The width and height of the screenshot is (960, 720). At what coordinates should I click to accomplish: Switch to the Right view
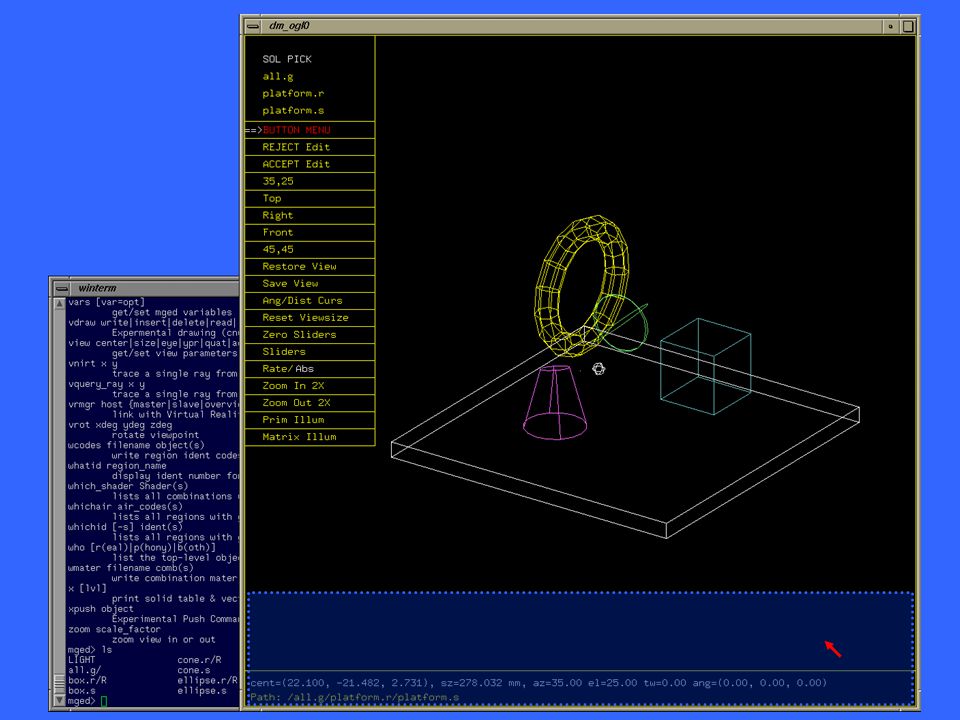310,216
